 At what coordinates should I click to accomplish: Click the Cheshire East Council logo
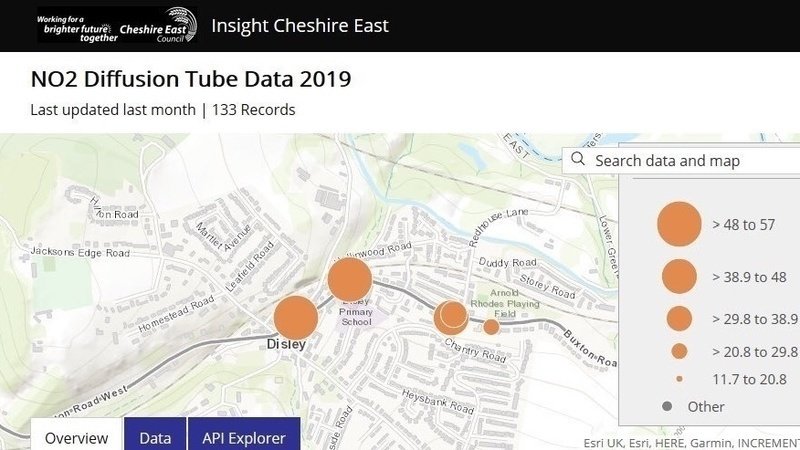[x=117, y=25]
